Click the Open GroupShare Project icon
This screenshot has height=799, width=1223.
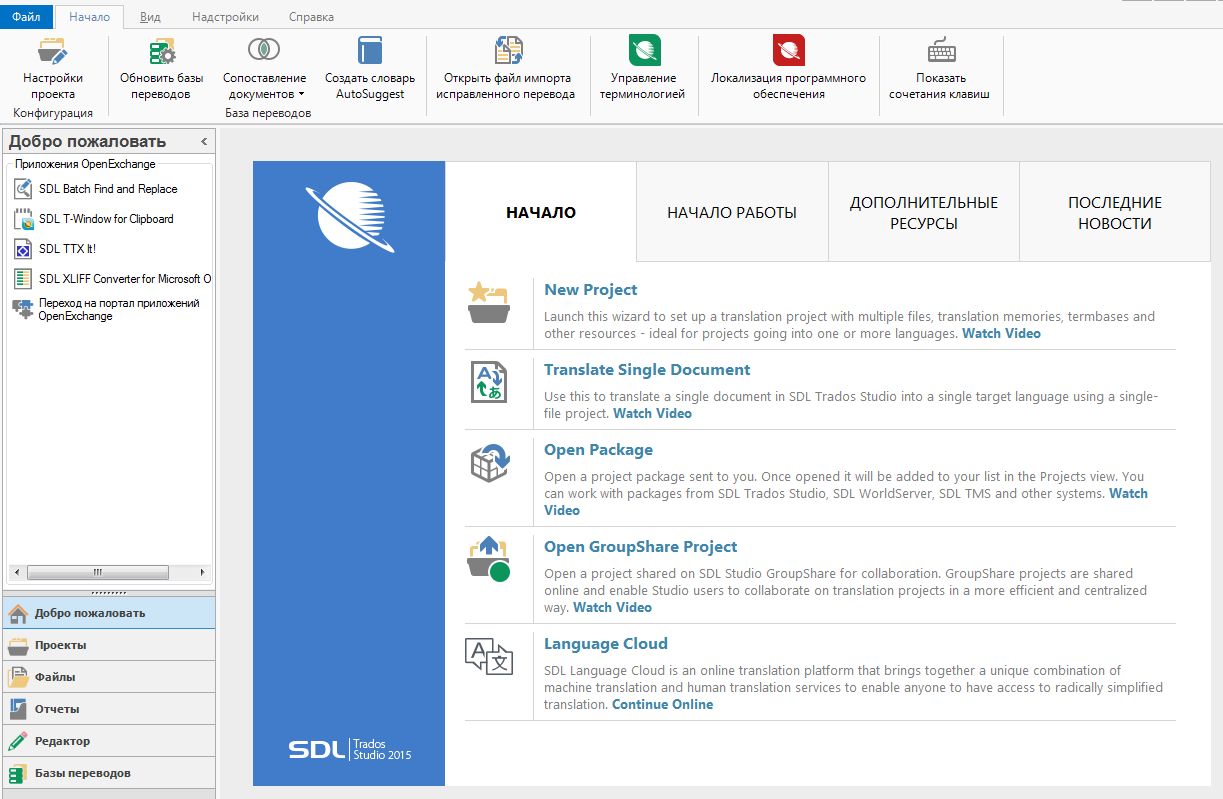point(489,559)
